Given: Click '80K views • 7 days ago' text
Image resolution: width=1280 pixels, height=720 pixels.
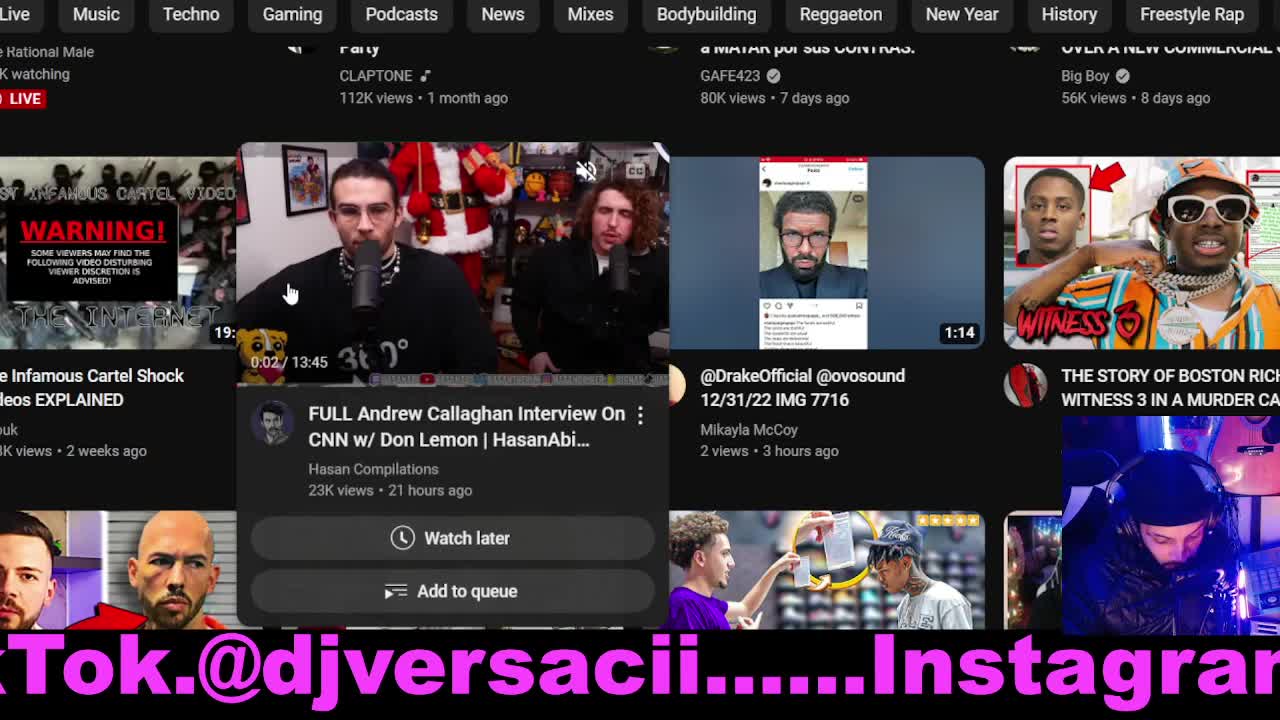Looking at the screenshot, I should 775,98.
